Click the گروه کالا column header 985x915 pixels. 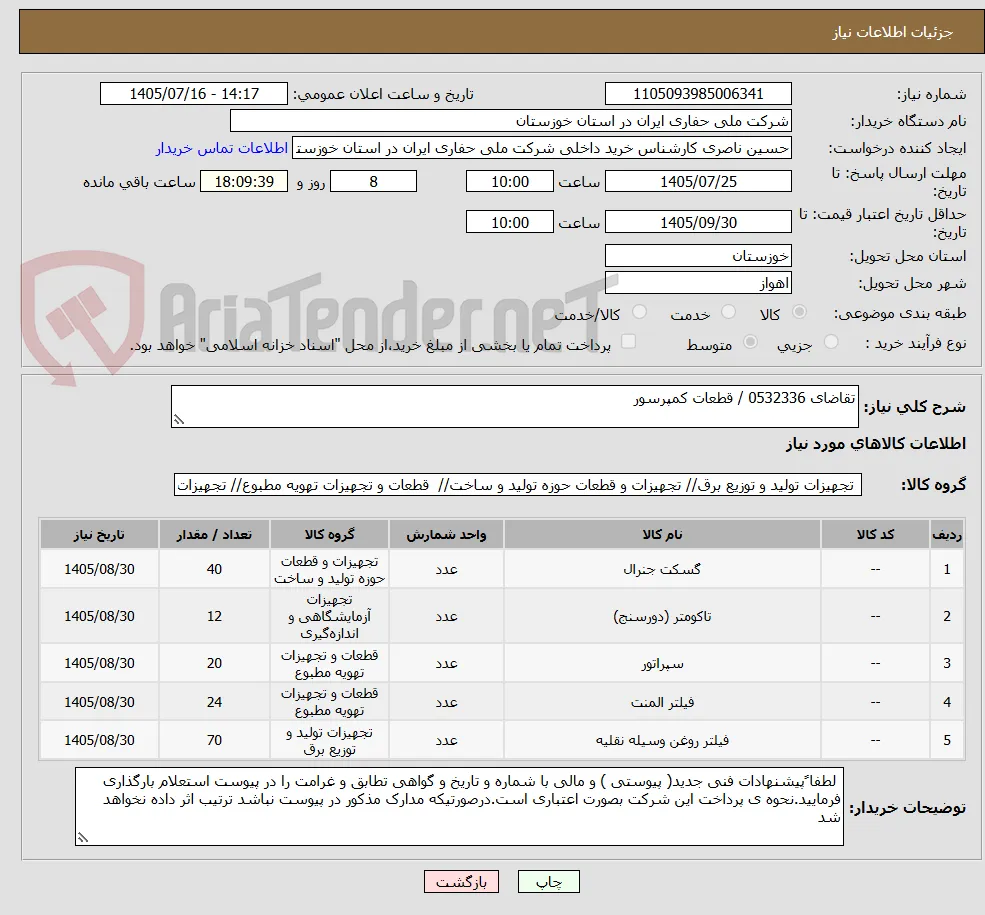(329, 534)
